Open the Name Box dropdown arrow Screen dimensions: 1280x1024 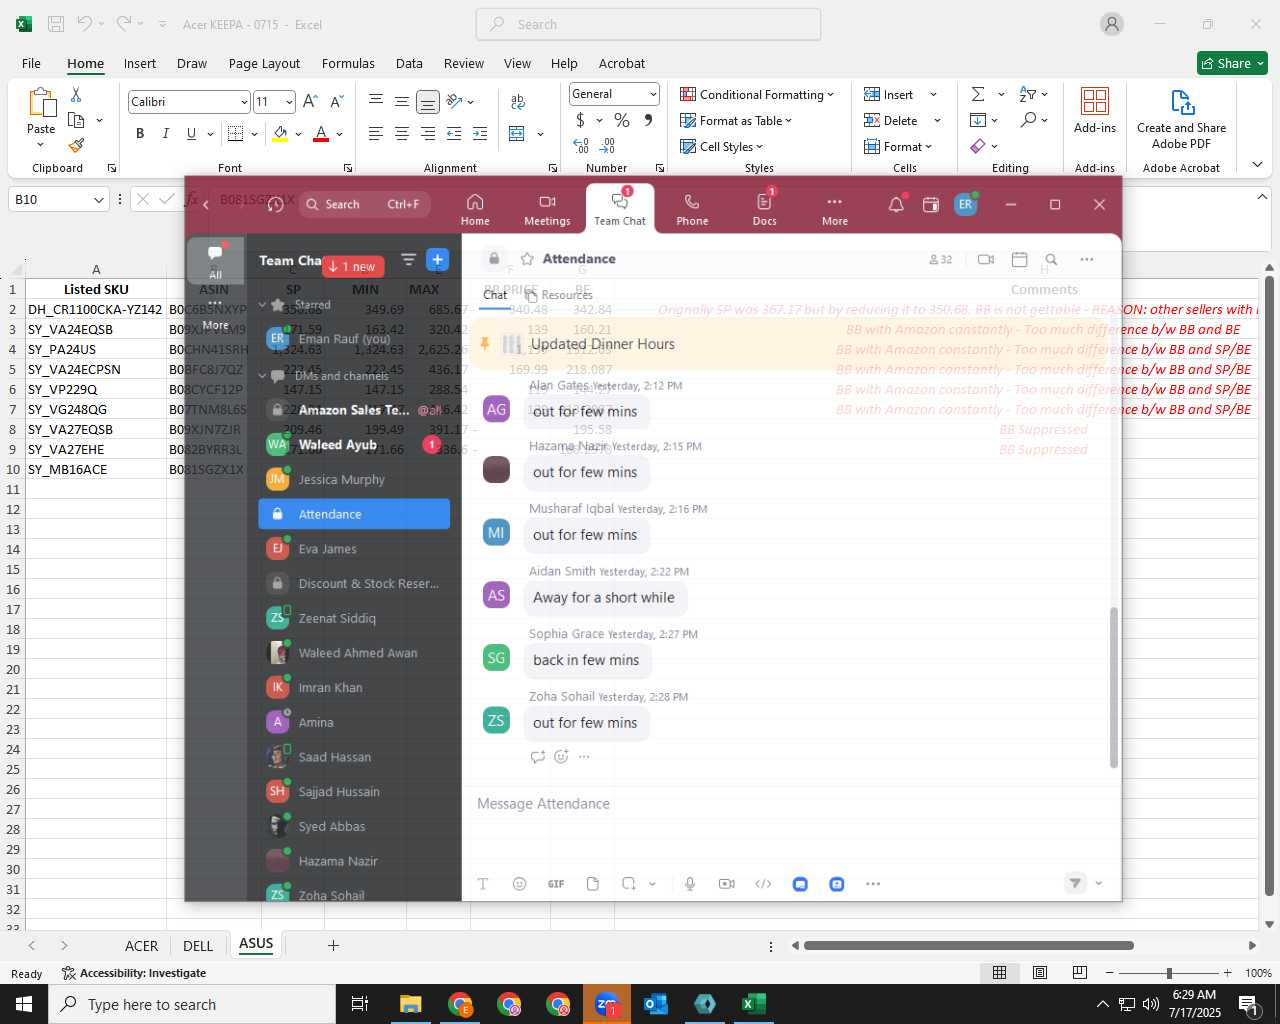point(98,200)
